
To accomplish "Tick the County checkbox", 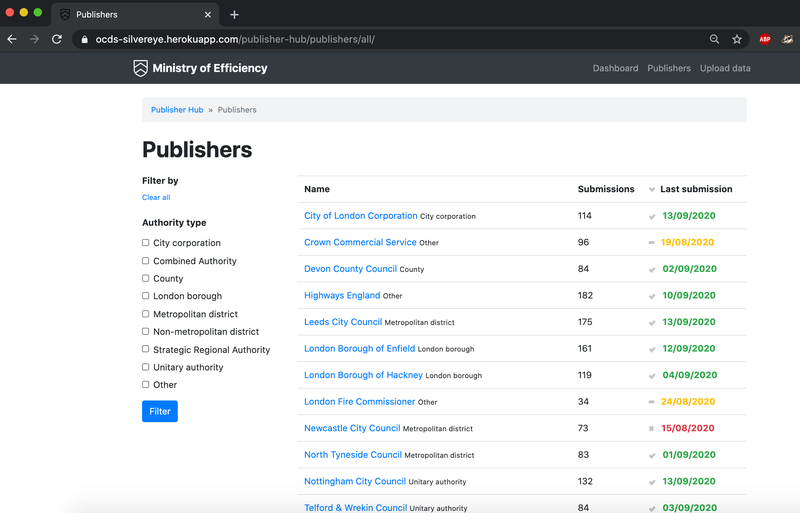I will (145, 278).
